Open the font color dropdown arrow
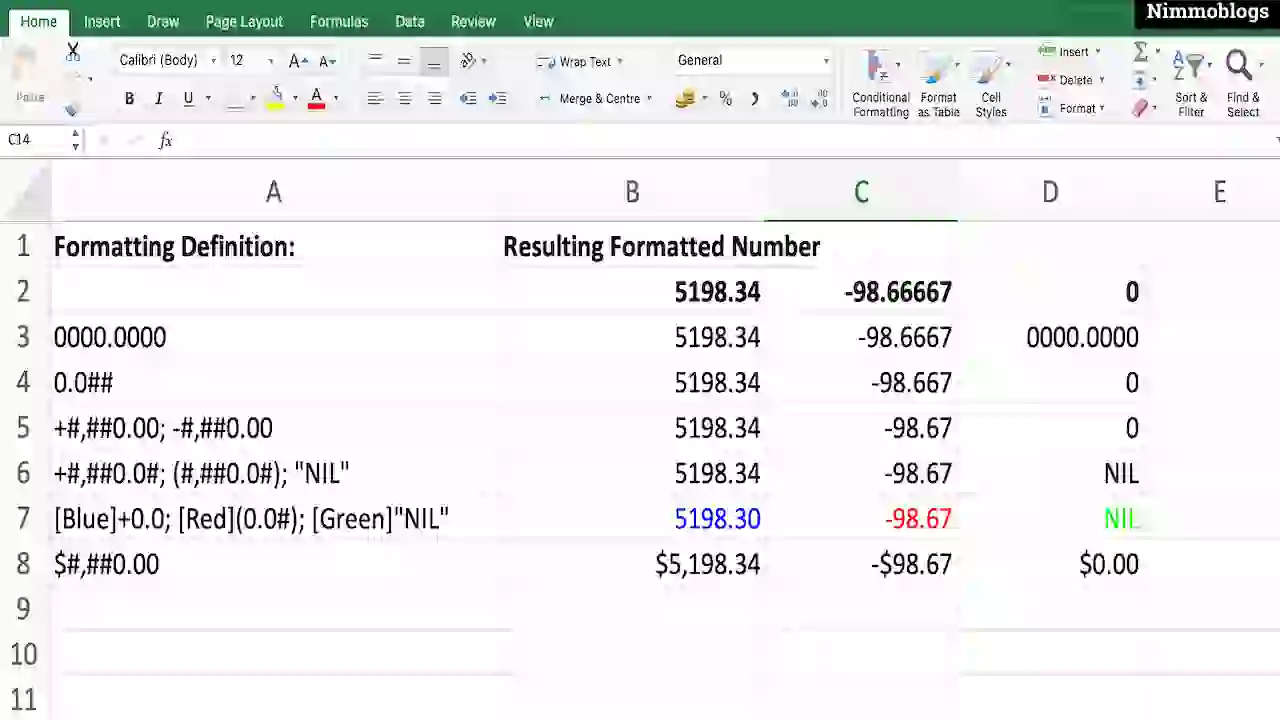The width and height of the screenshot is (1280, 720). [335, 98]
